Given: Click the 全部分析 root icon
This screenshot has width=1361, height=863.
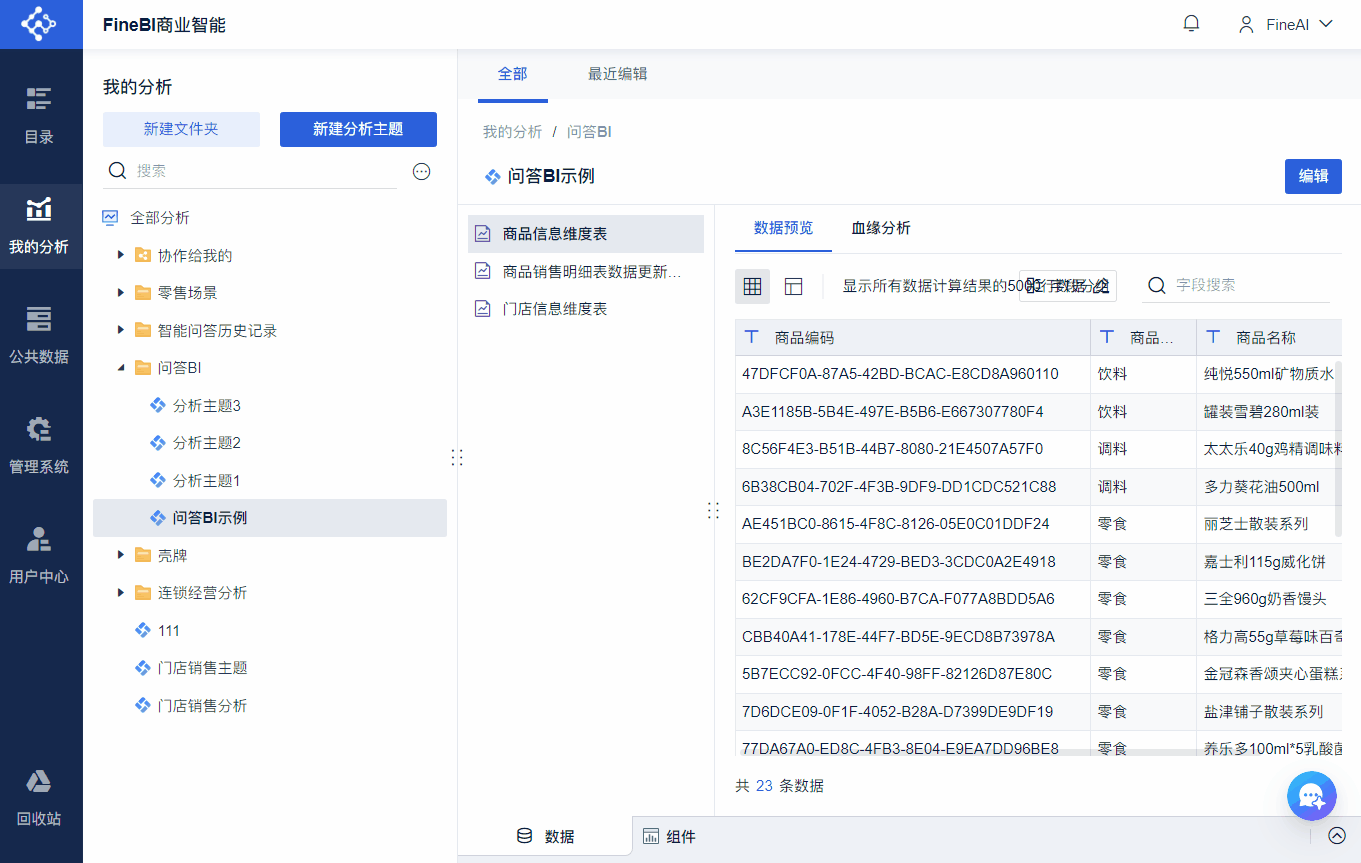Looking at the screenshot, I should point(111,218).
